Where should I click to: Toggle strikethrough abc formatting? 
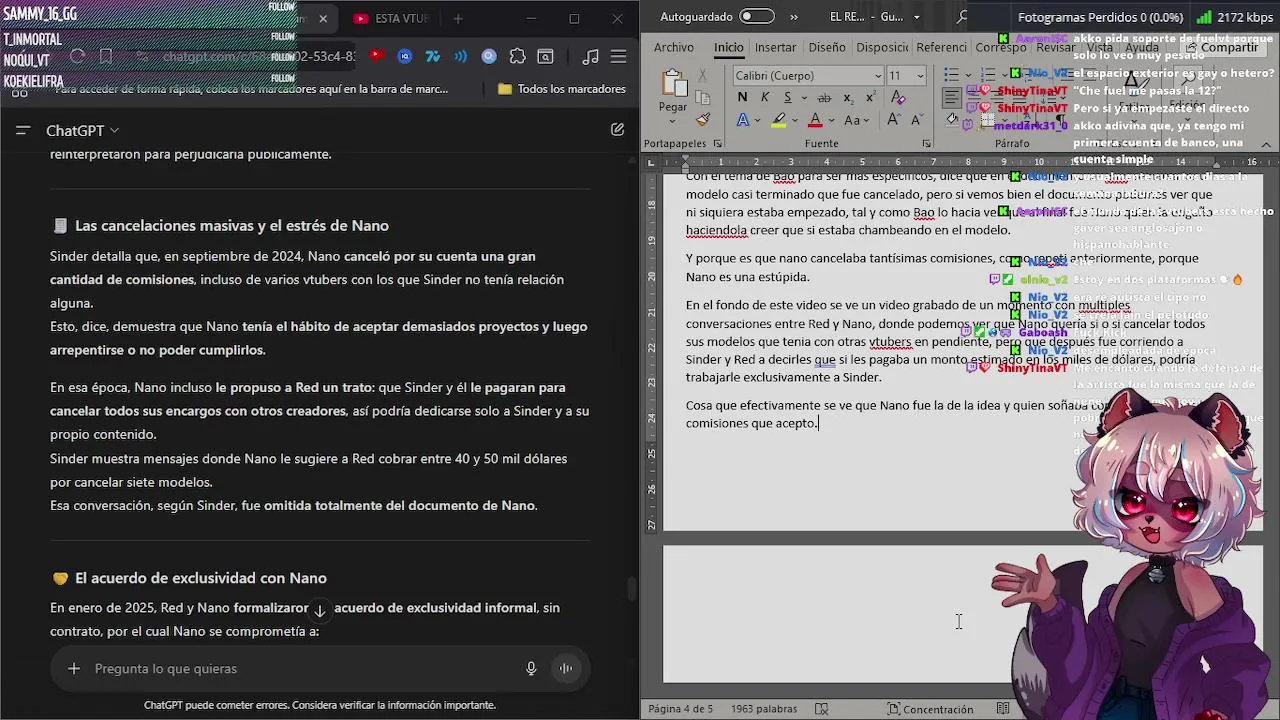point(824,97)
